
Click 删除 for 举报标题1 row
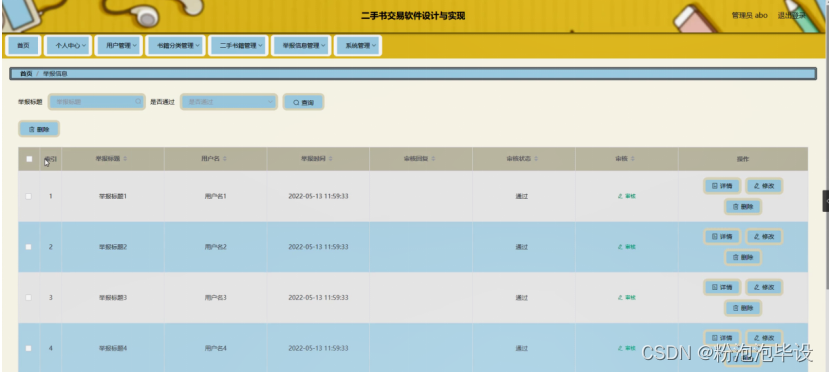743,207
